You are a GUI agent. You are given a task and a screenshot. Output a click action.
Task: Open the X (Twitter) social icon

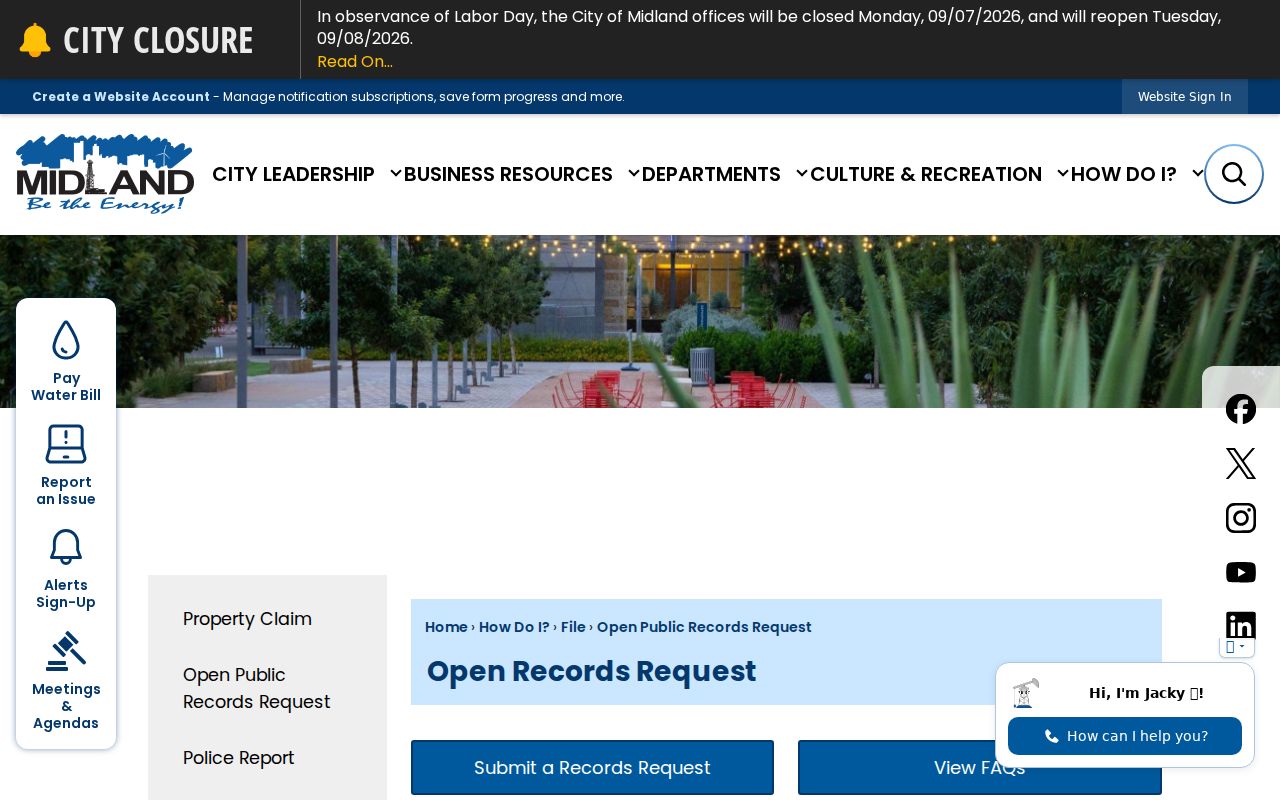click(1241, 463)
